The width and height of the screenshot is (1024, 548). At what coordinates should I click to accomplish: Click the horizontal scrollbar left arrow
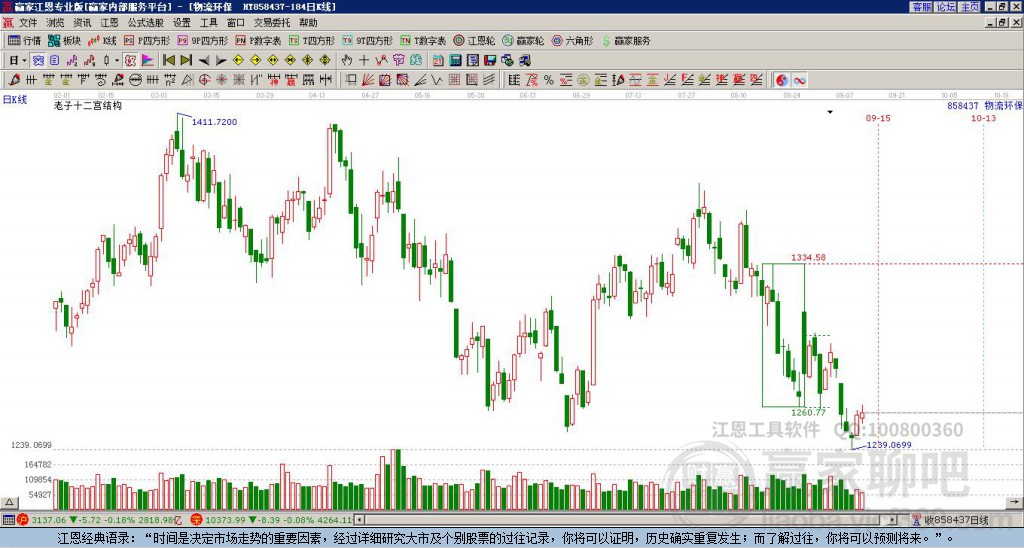(359, 520)
